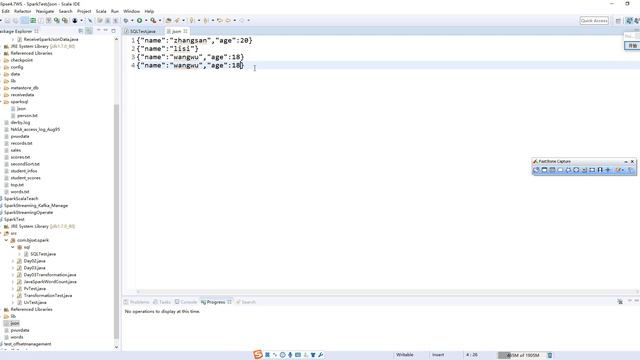Open the Run button dropdown arrow
The width and height of the screenshot is (640, 360).
146,20
